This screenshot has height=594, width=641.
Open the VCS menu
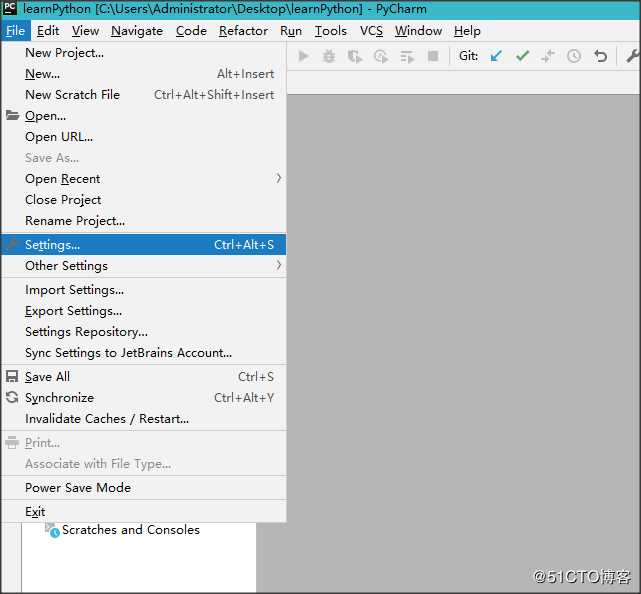coord(371,31)
